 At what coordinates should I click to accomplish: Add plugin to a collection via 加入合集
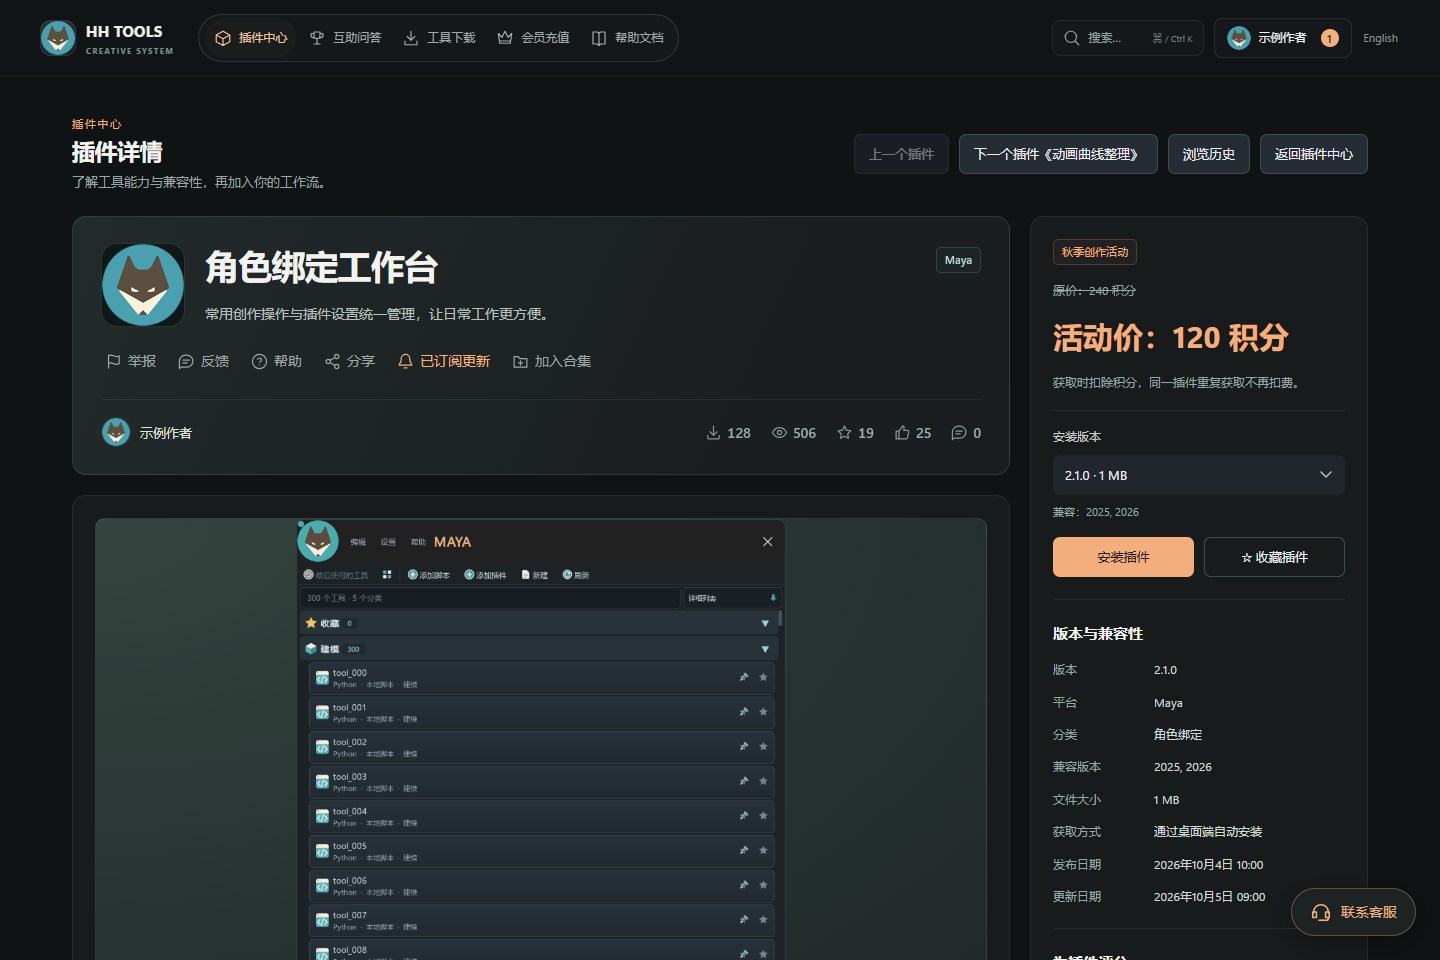(x=552, y=361)
